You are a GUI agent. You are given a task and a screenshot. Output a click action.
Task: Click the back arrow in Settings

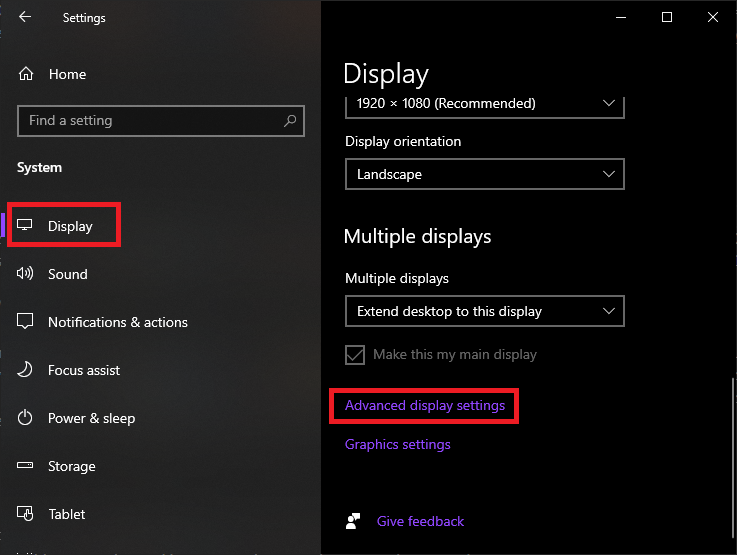[x=25, y=17]
